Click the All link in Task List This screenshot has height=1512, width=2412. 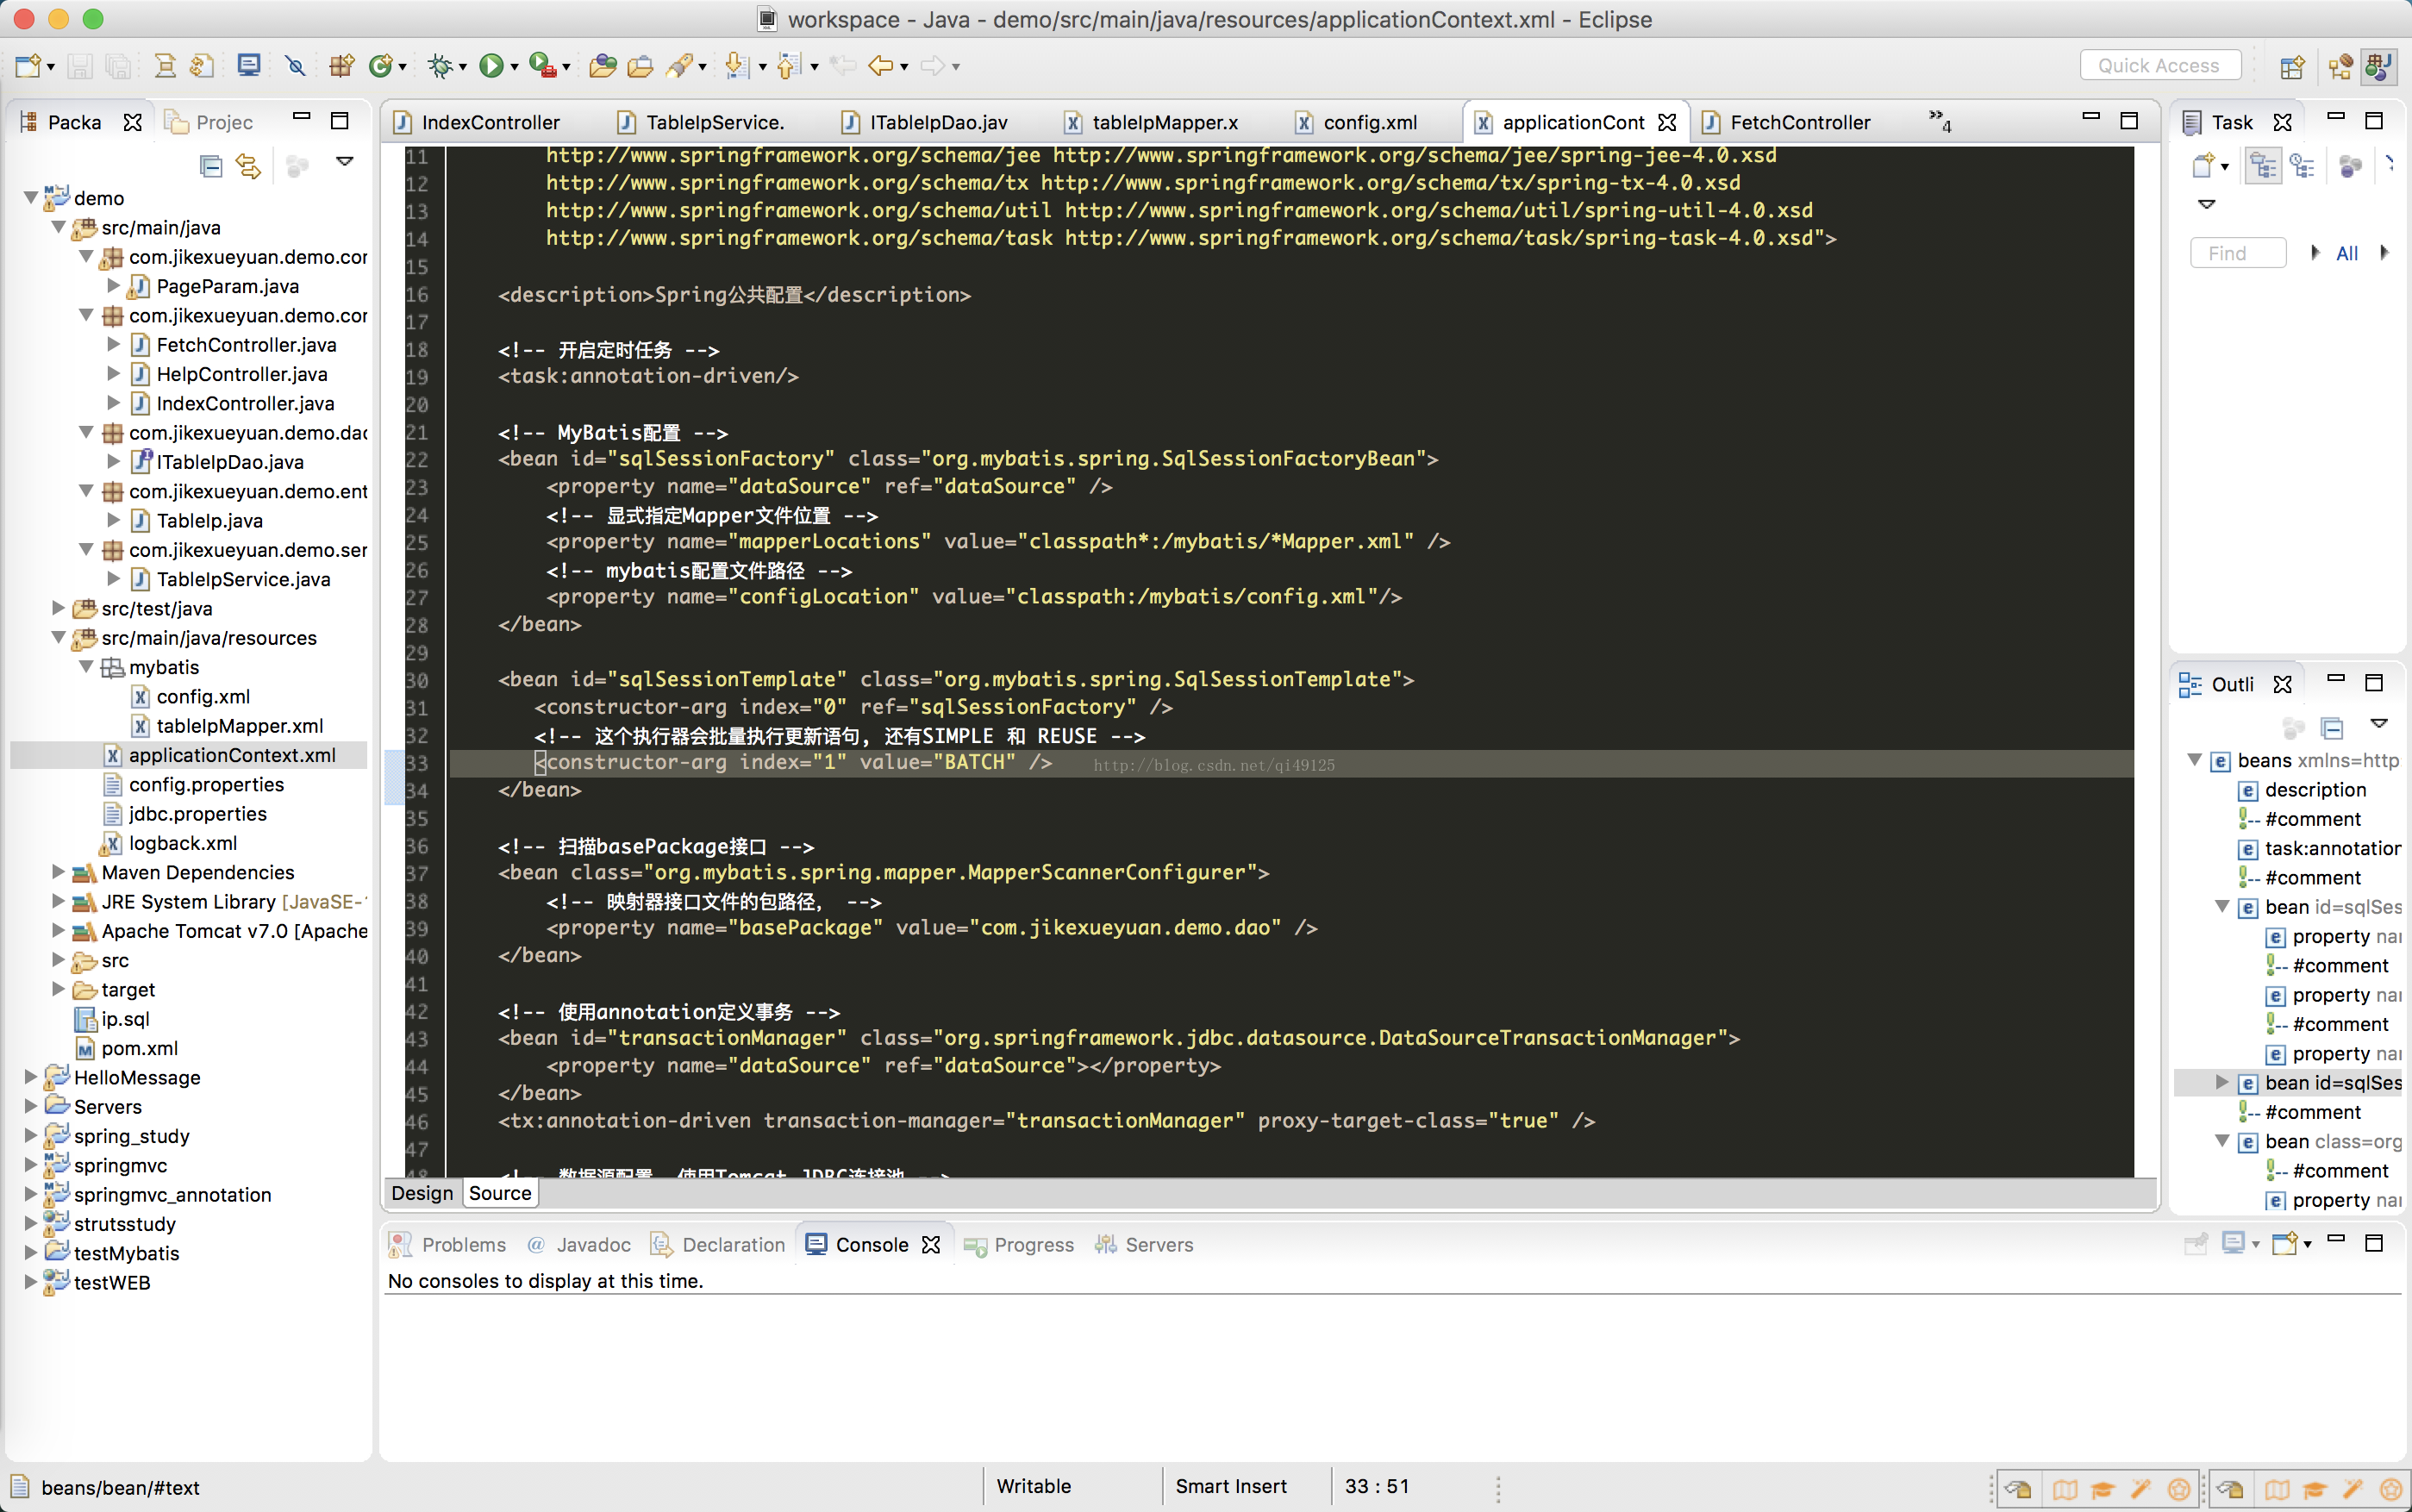coord(2346,253)
